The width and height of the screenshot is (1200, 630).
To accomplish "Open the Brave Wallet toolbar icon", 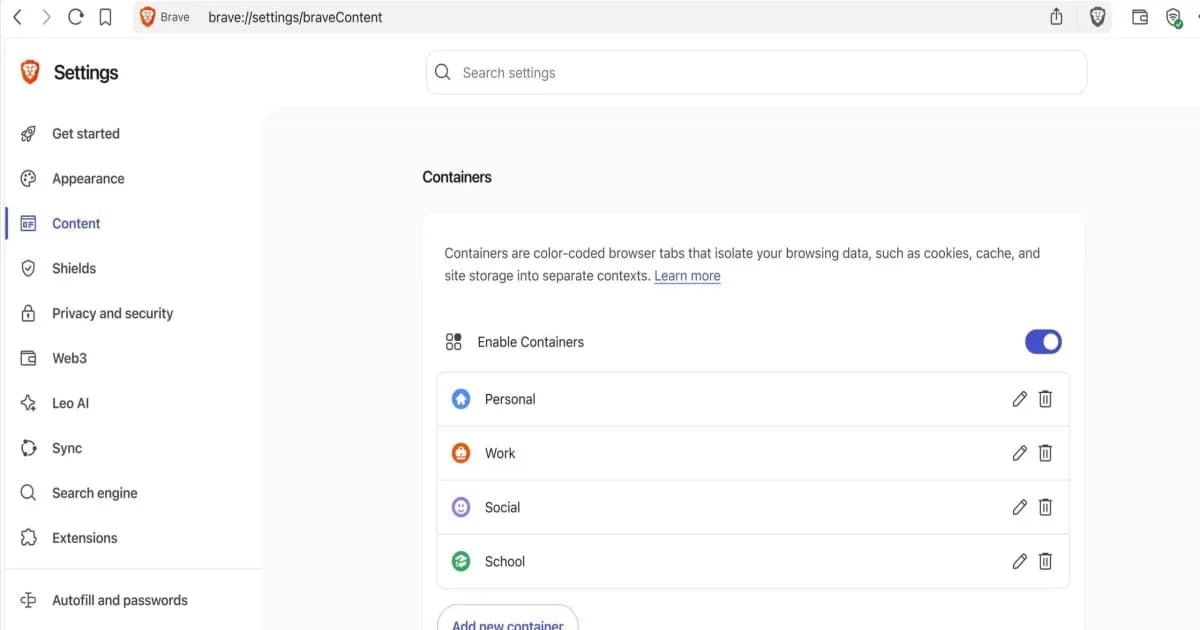I will click(1140, 17).
